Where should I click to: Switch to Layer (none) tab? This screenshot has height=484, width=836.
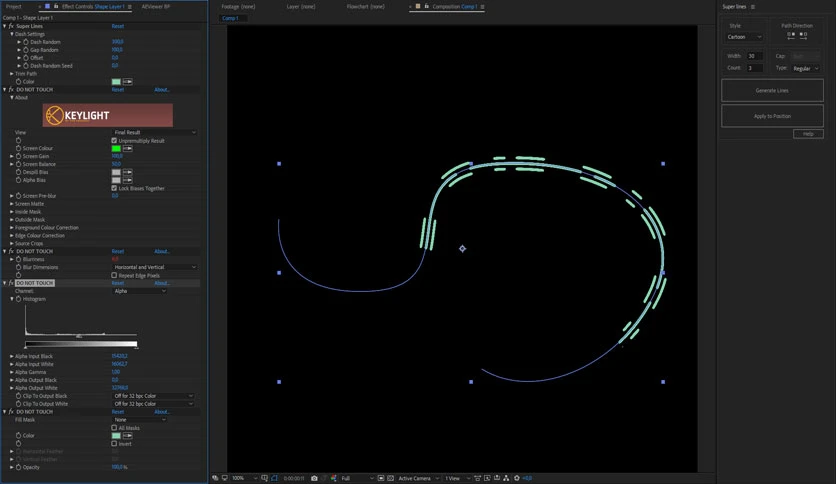click(x=301, y=6)
